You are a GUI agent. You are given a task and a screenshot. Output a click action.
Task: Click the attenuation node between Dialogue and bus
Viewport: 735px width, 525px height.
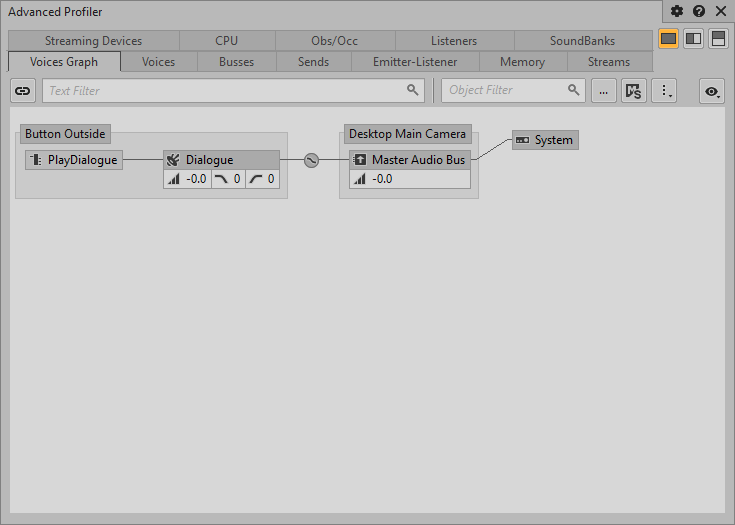tap(311, 160)
